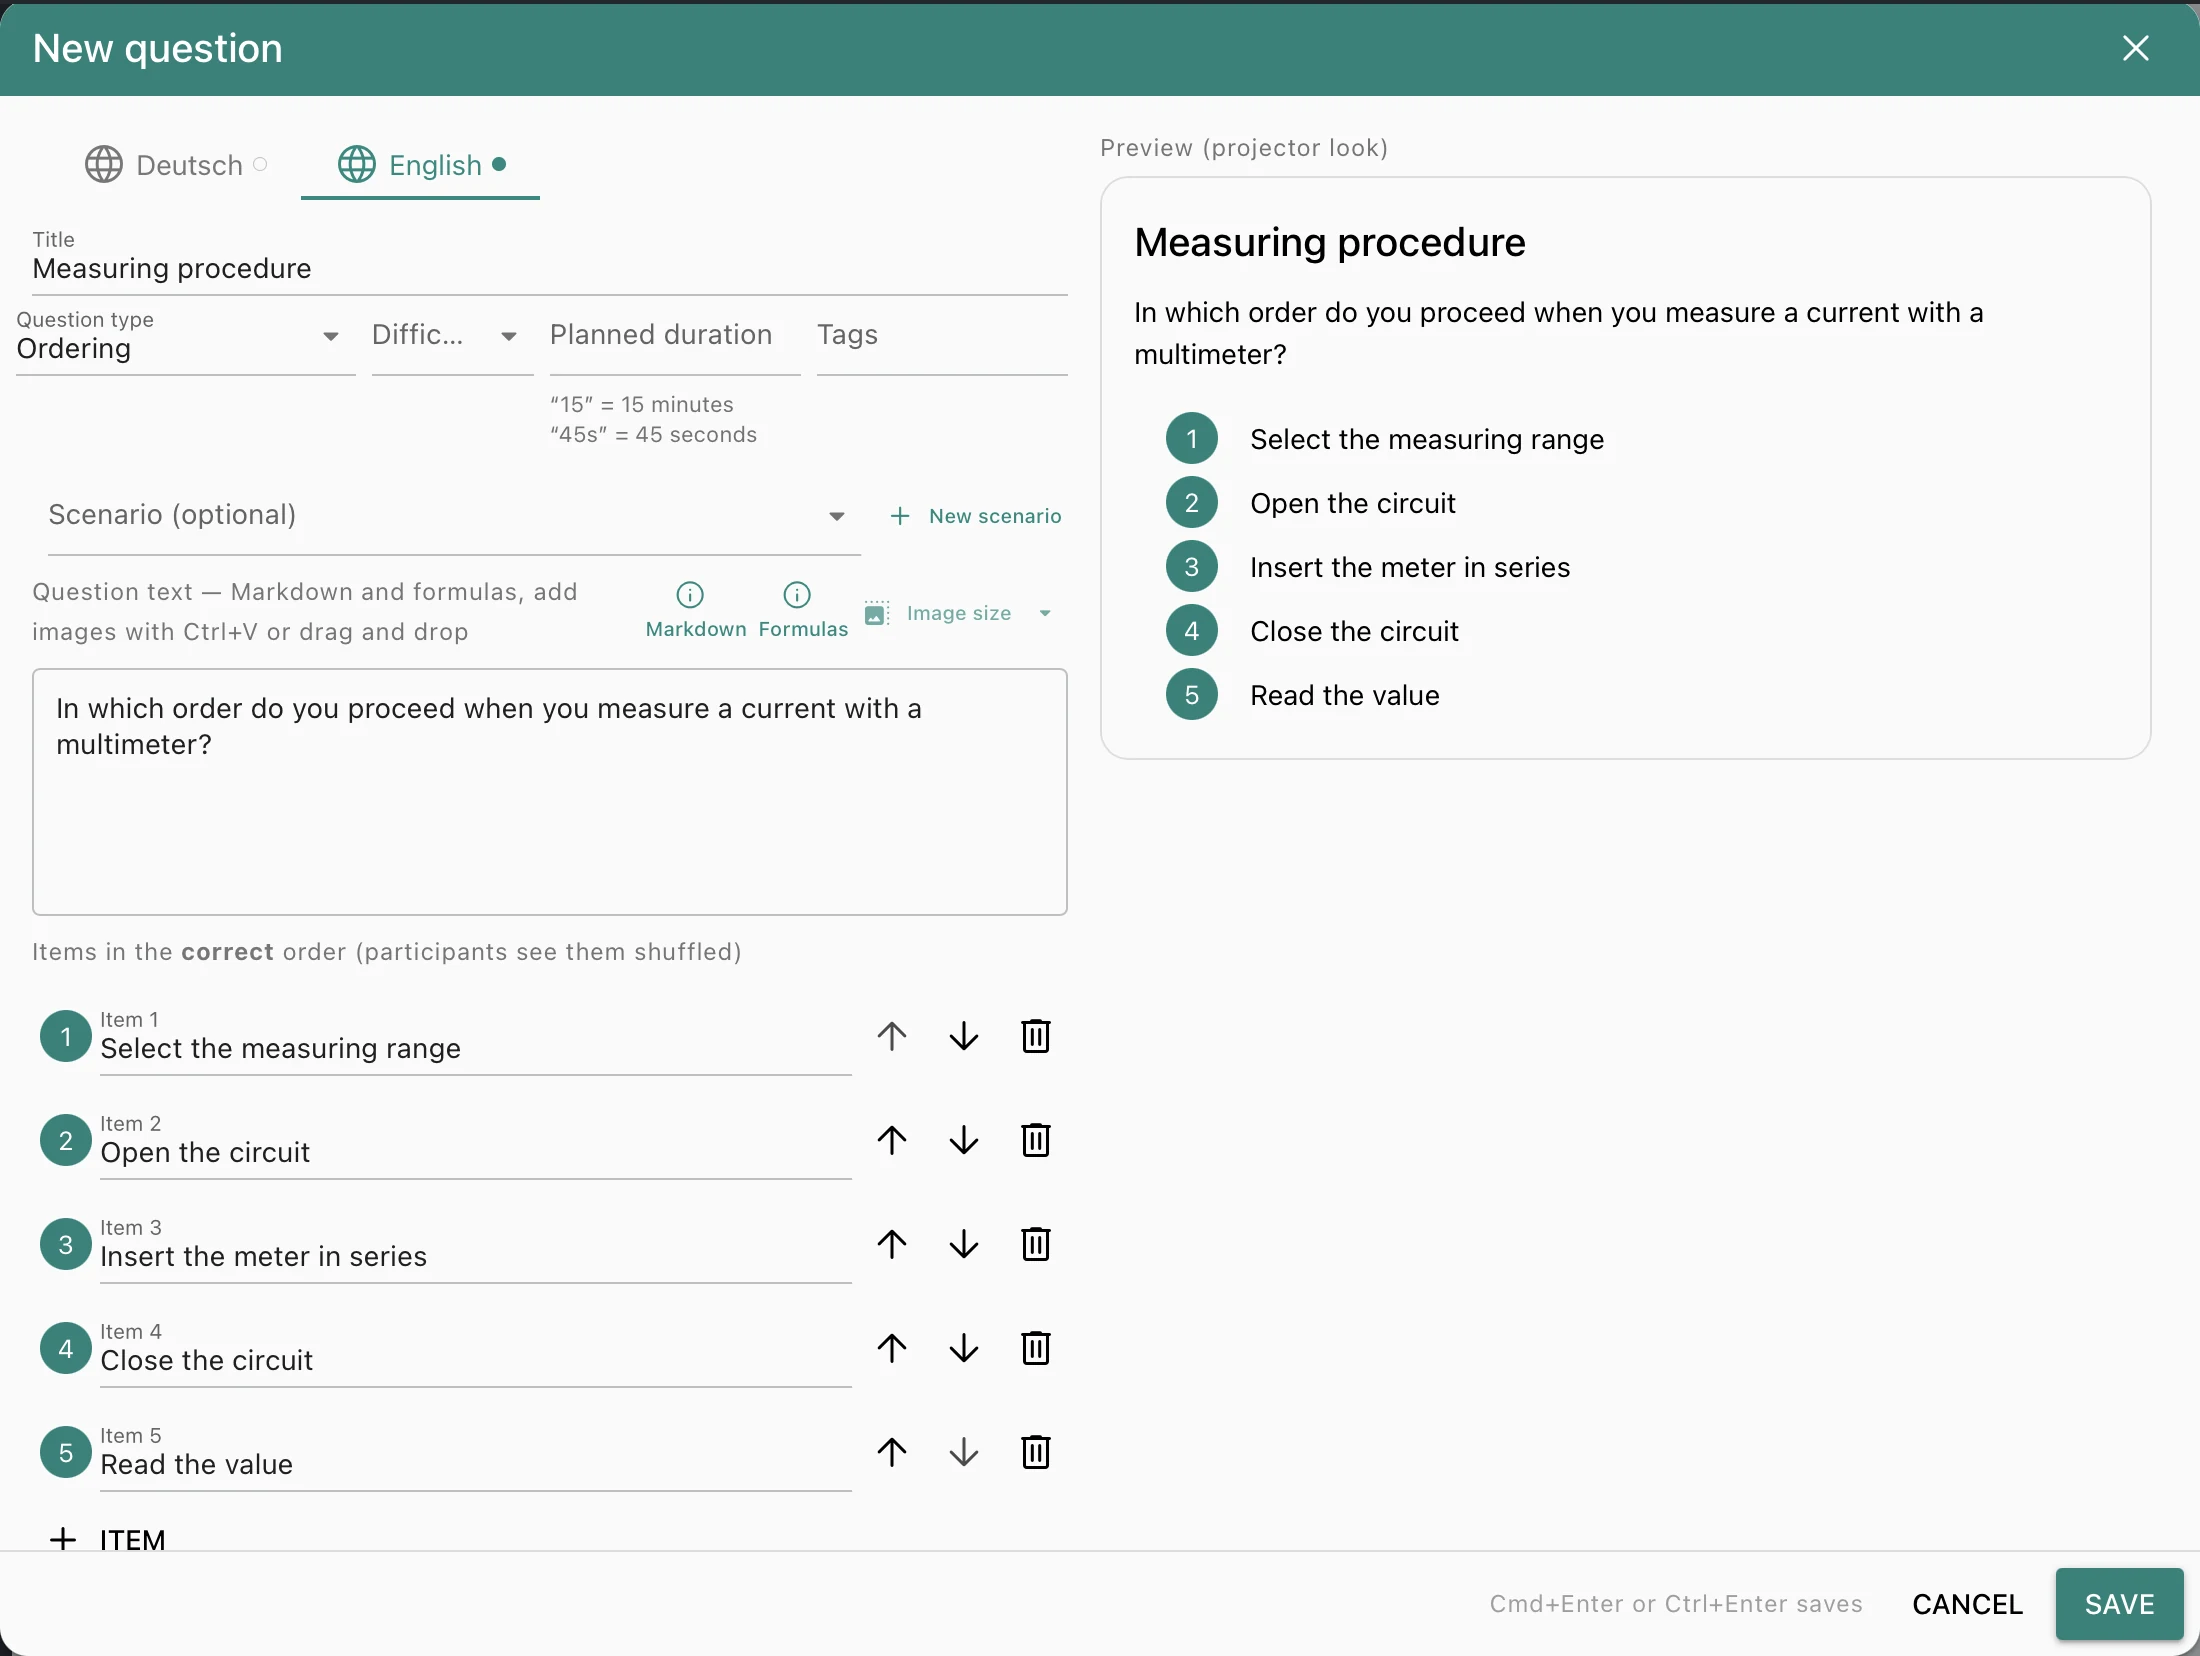The height and width of the screenshot is (1656, 2200).
Task: Switch to the Deutsch language tab
Action: tap(176, 165)
